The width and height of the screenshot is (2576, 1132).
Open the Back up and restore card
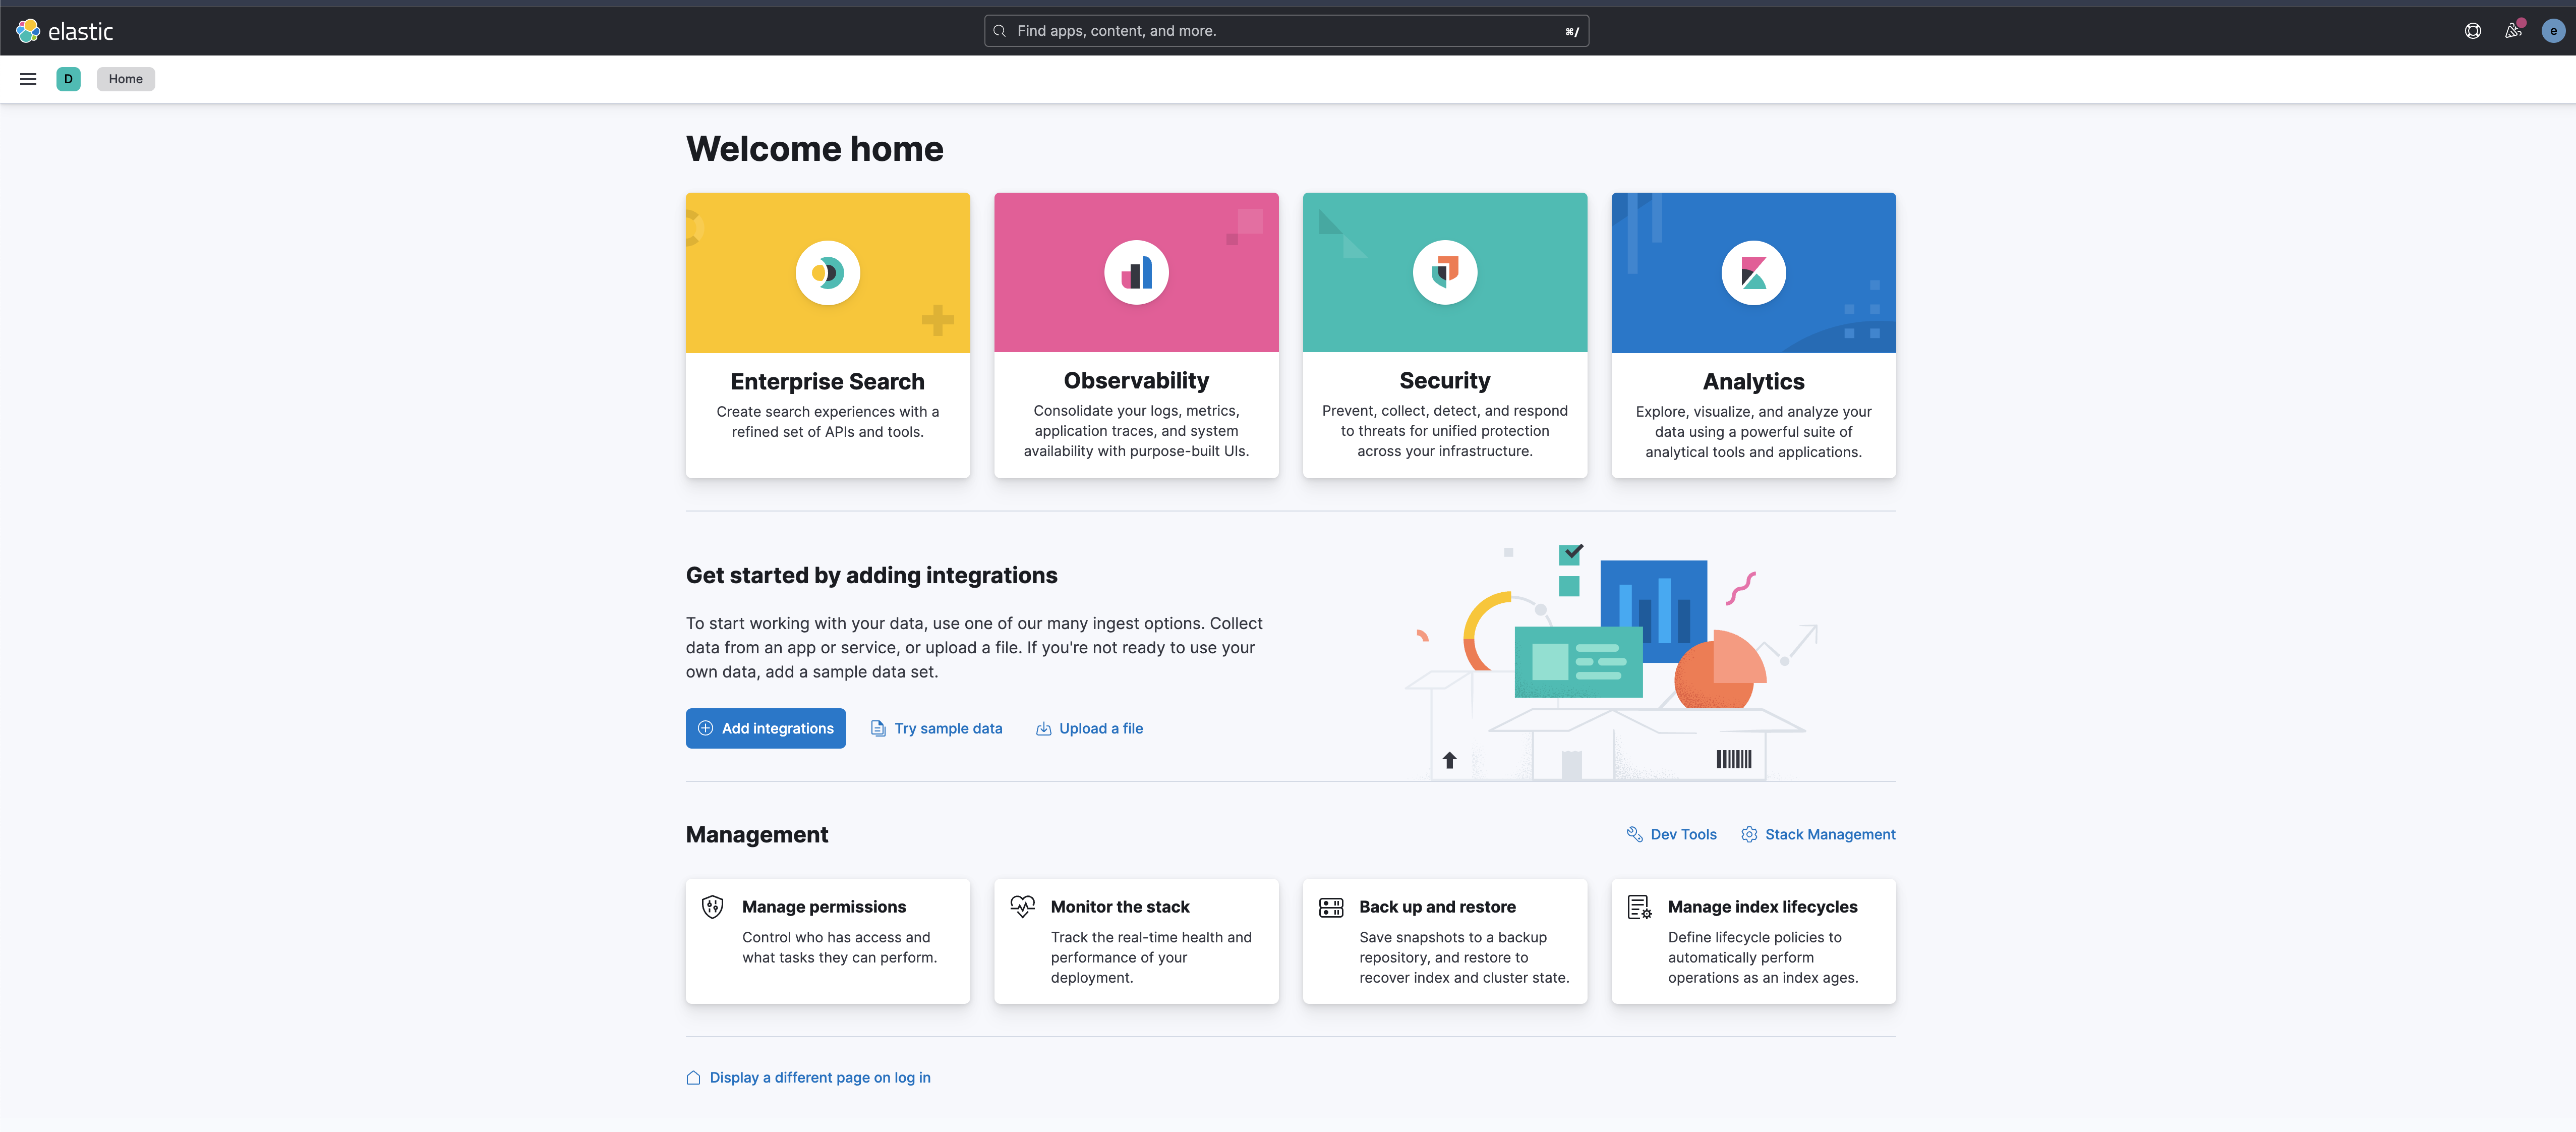point(1444,940)
